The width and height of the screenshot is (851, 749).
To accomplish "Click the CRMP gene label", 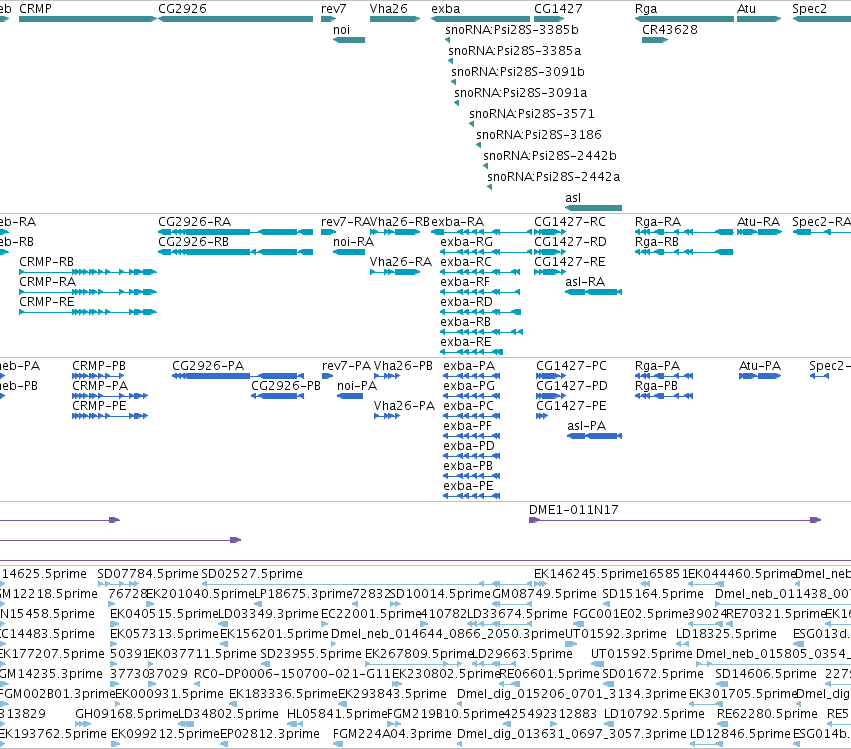I will pos(35,9).
